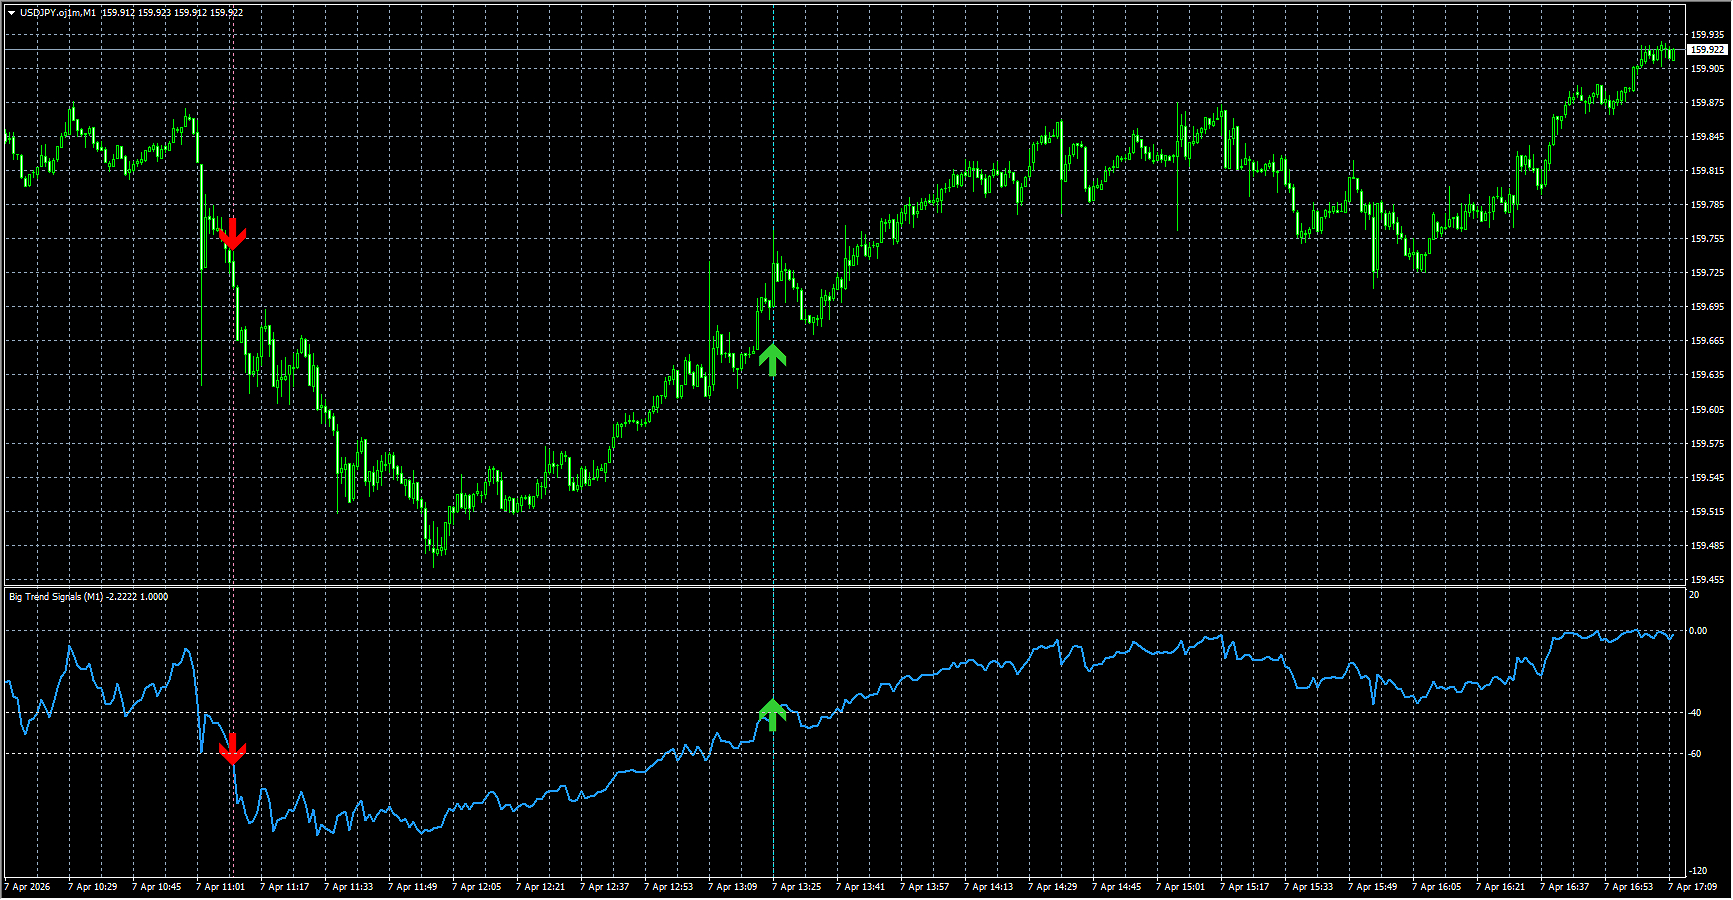Open the dropdown triangle beside USDJPY.oj1m,M1

coord(11,13)
